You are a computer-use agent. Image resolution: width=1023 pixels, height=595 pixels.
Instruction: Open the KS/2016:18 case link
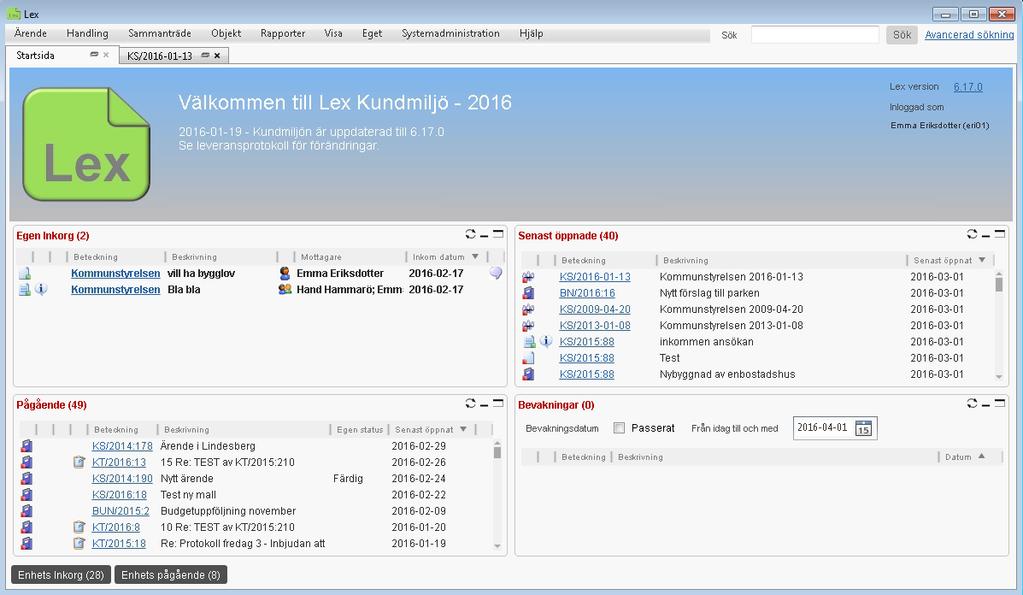119,495
